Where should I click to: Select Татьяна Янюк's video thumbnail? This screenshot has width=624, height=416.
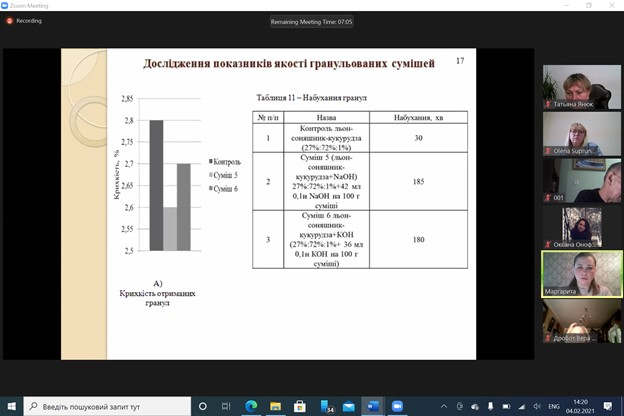tap(581, 87)
